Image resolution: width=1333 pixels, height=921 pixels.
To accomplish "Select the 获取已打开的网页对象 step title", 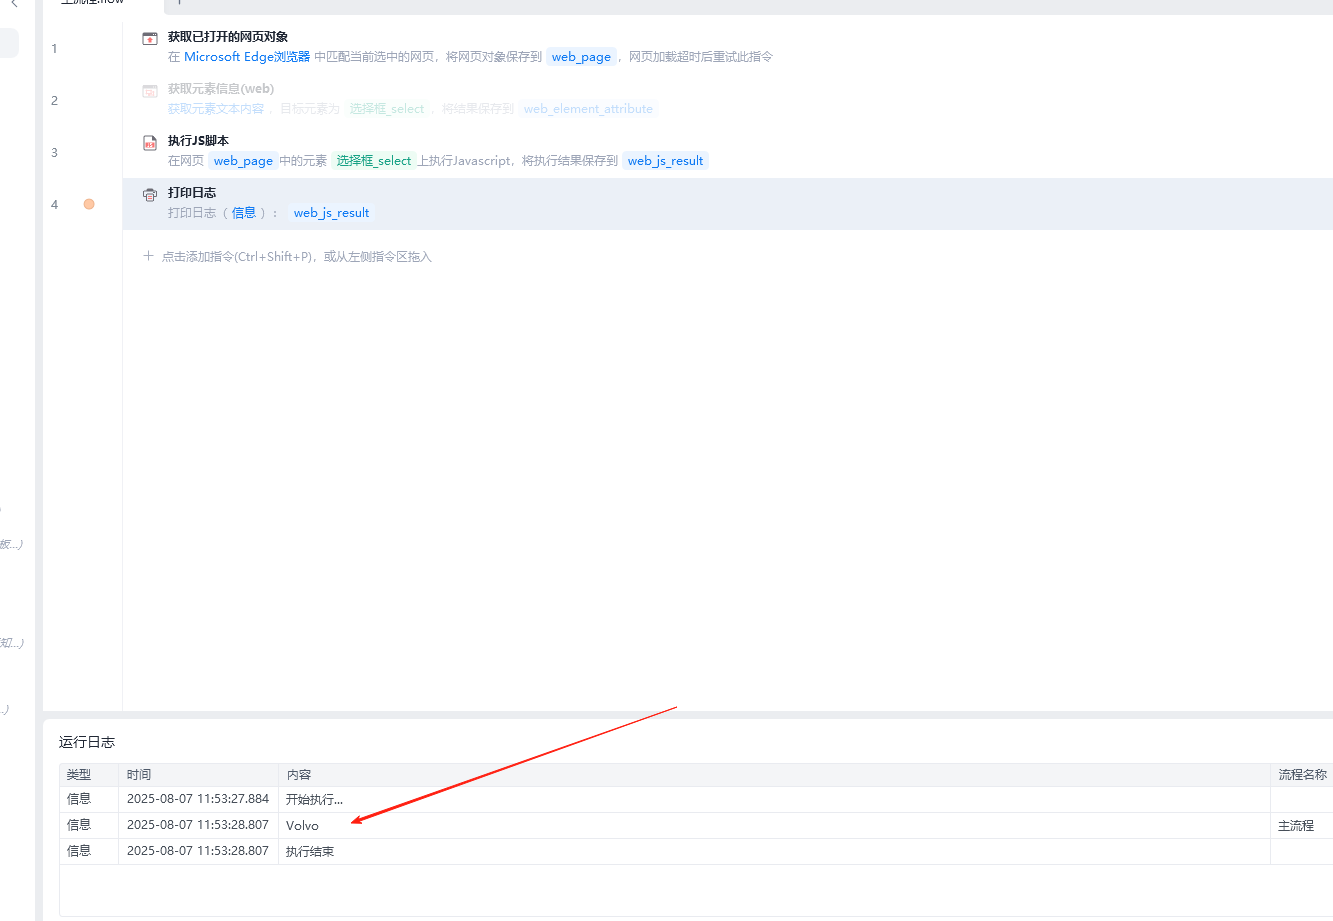I will tap(228, 37).
